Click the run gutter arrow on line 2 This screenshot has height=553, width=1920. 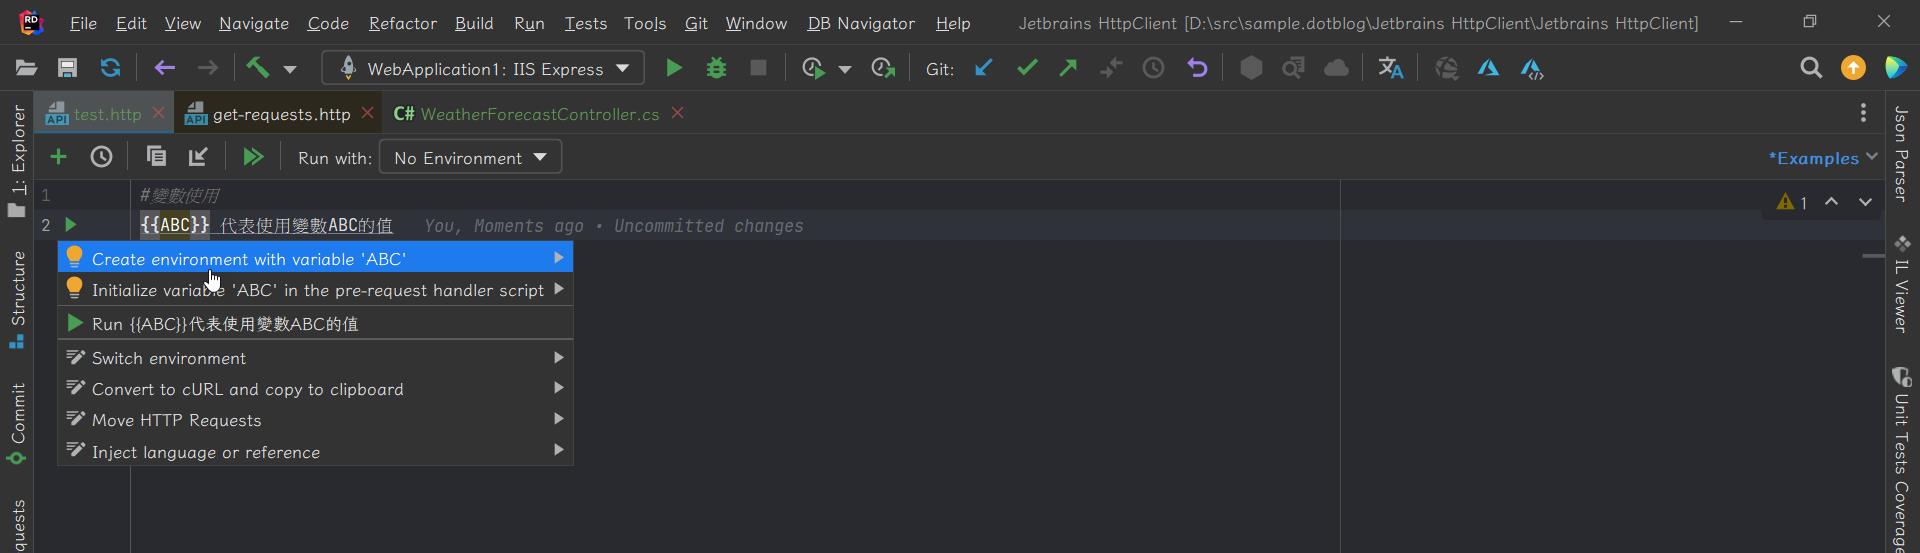pyautogui.click(x=70, y=225)
